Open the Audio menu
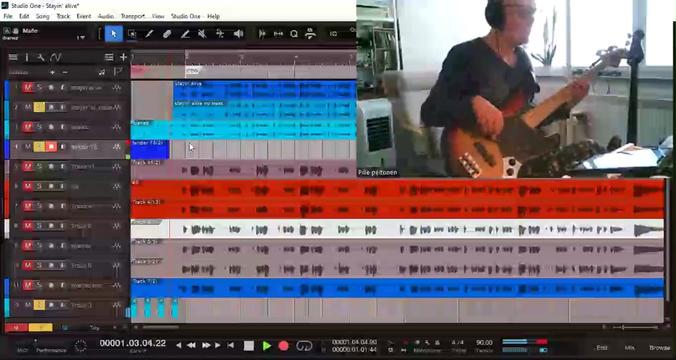 coord(106,16)
